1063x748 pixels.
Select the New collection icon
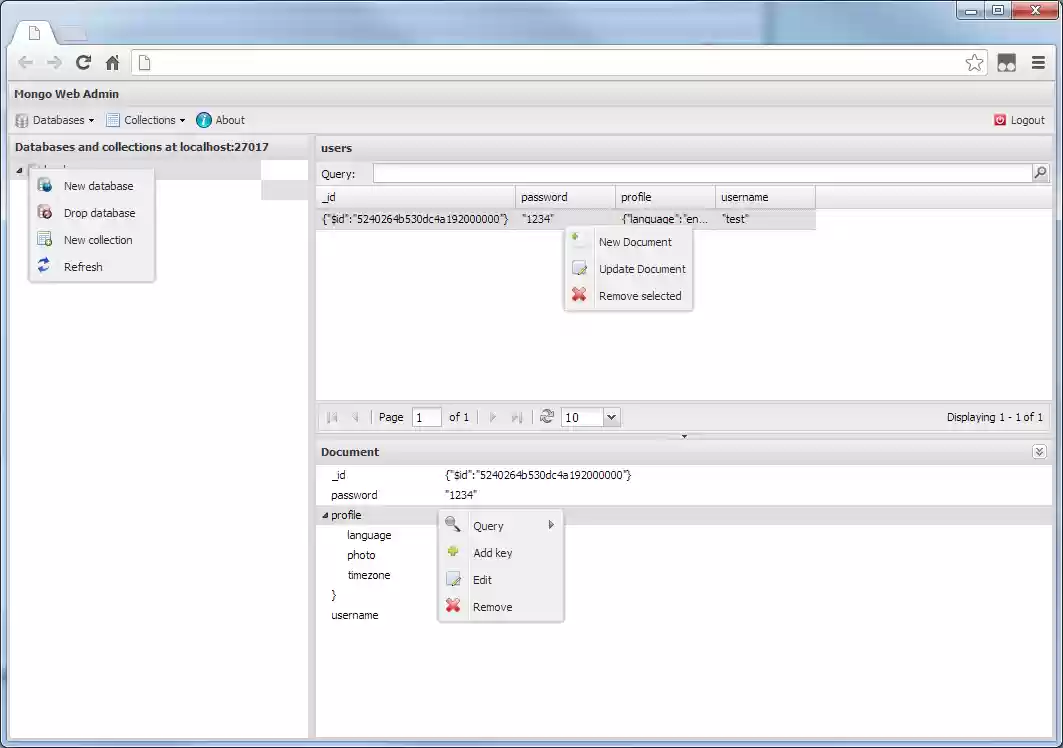point(43,239)
